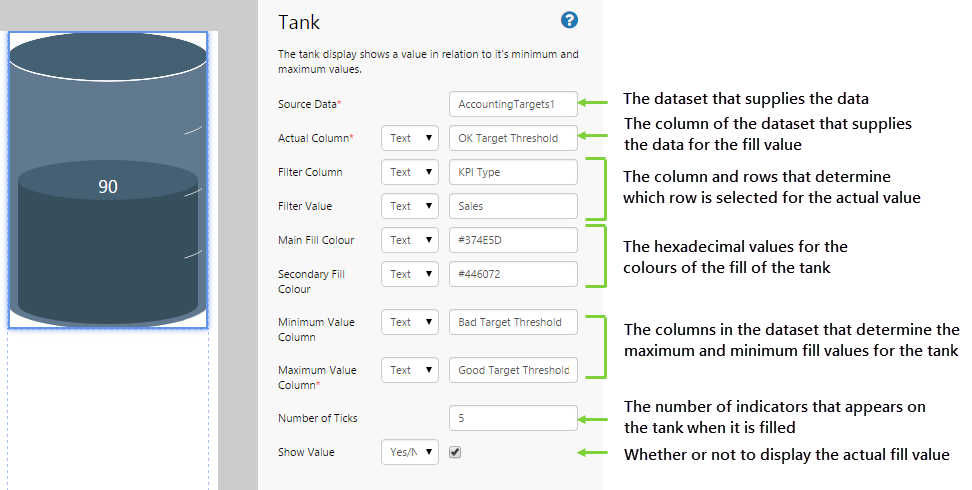Open the Secondary Fill Colour type dropdown
The width and height of the screenshot is (972, 490).
tap(410, 274)
